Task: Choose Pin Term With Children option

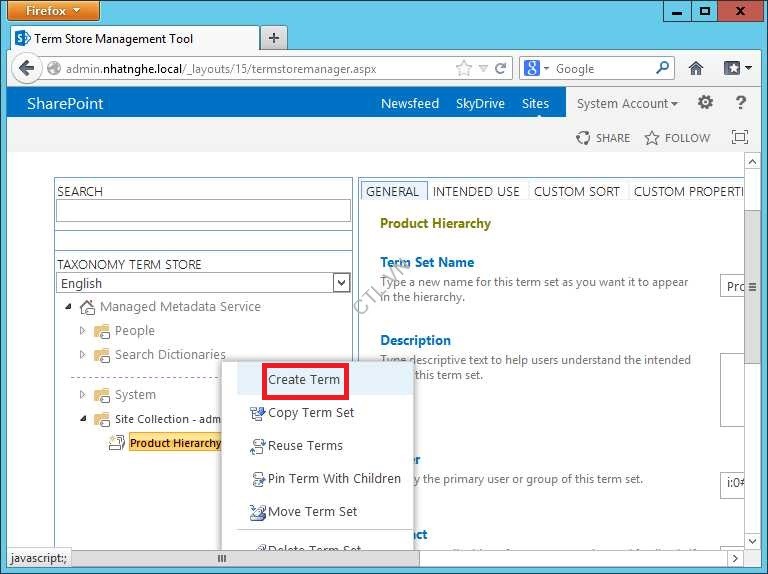Action: pyautogui.click(x=334, y=478)
